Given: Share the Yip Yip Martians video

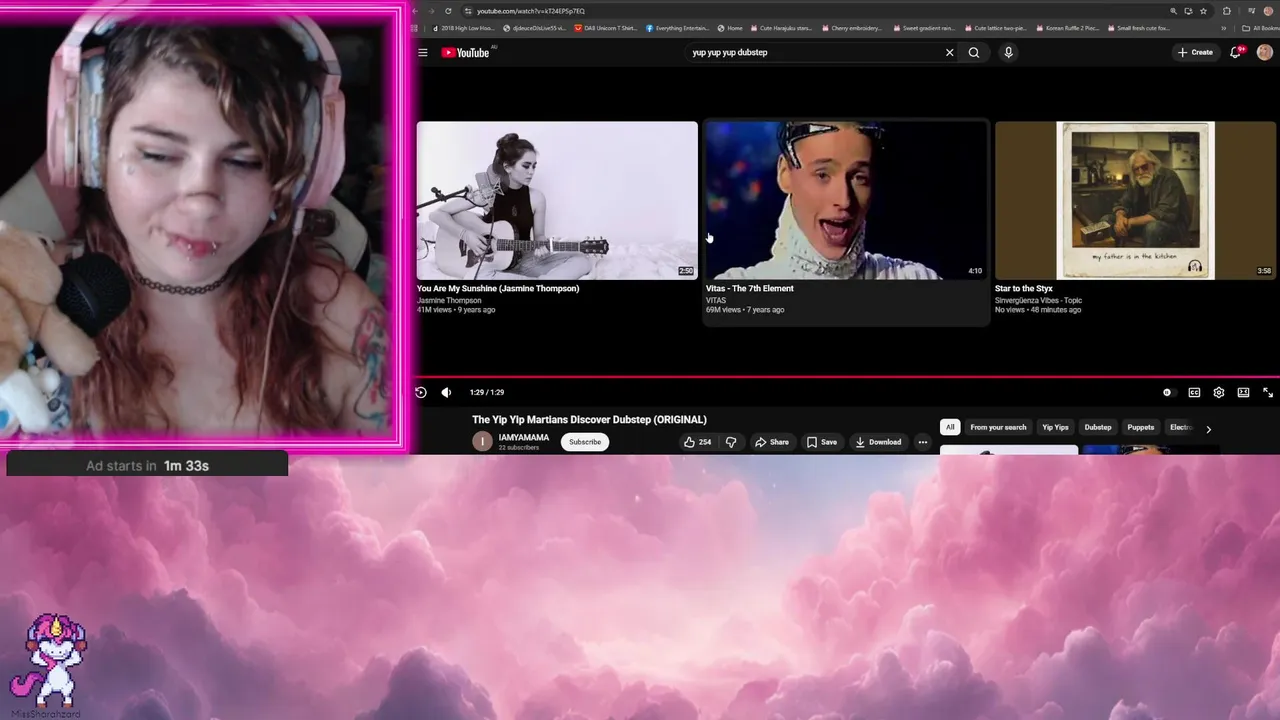Looking at the screenshot, I should pos(772,442).
